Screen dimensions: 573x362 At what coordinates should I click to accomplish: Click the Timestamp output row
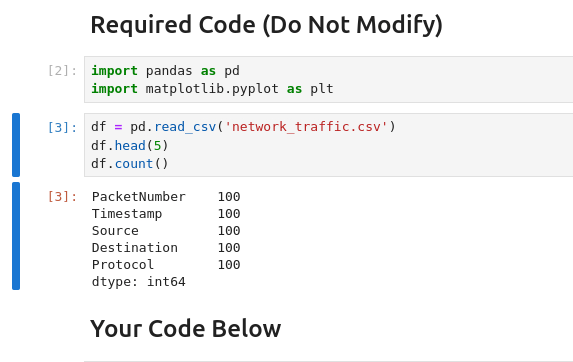[166, 214]
